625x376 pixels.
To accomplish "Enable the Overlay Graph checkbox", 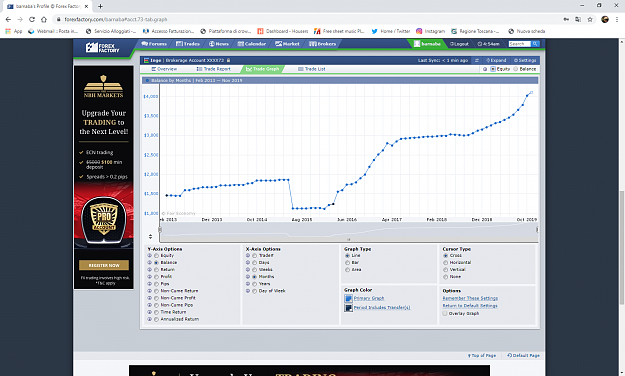I will click(x=445, y=313).
